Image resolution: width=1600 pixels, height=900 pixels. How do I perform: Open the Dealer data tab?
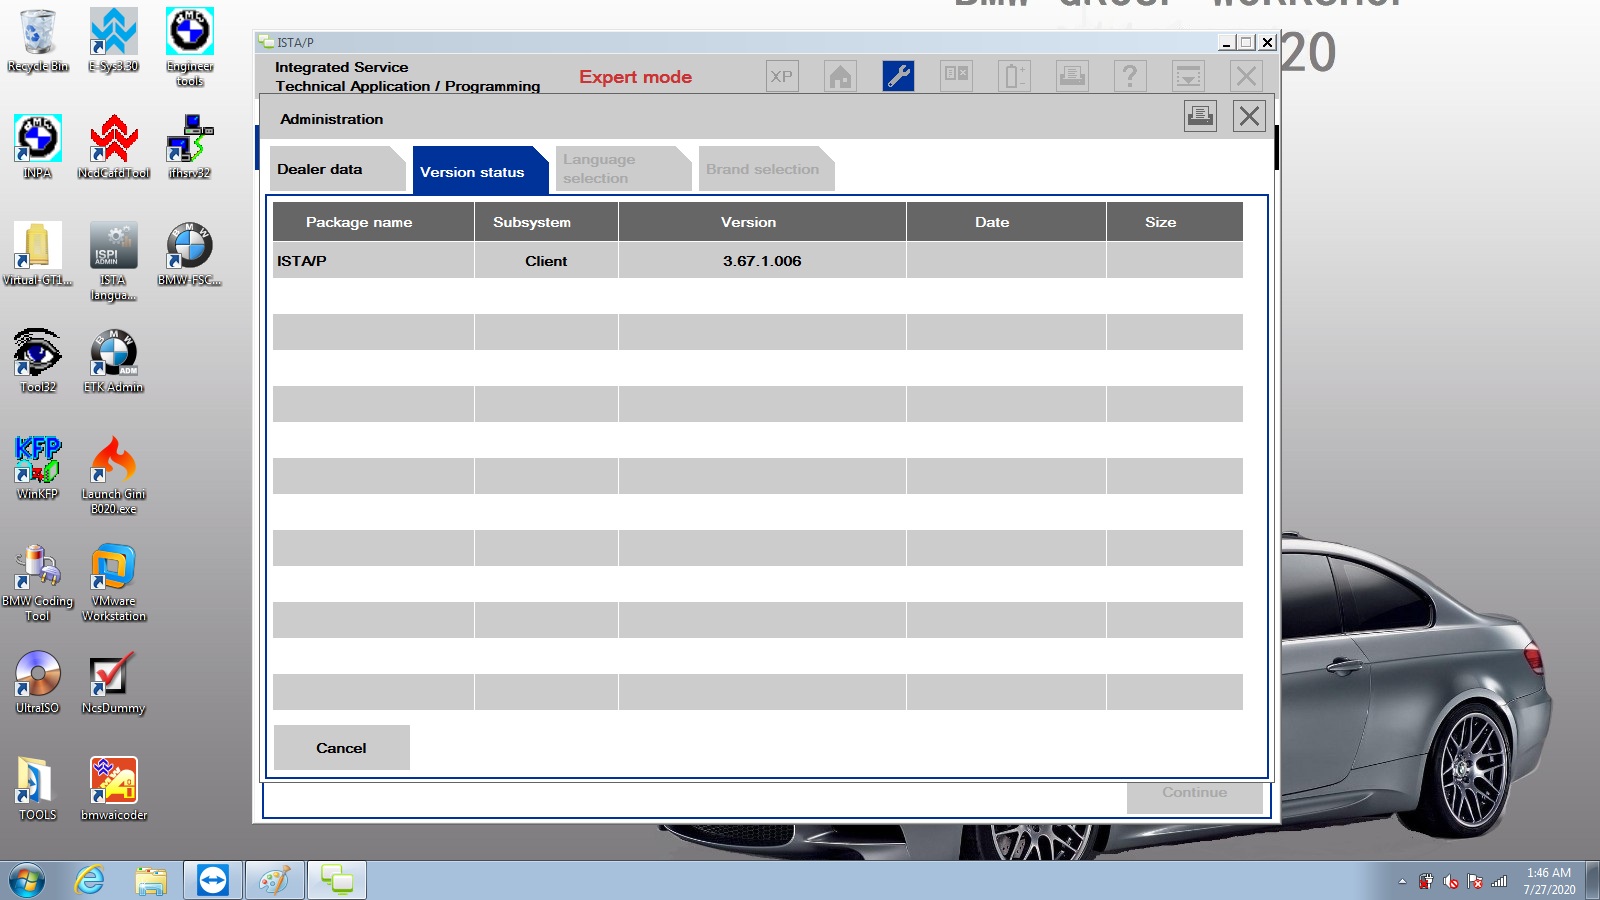coord(337,169)
